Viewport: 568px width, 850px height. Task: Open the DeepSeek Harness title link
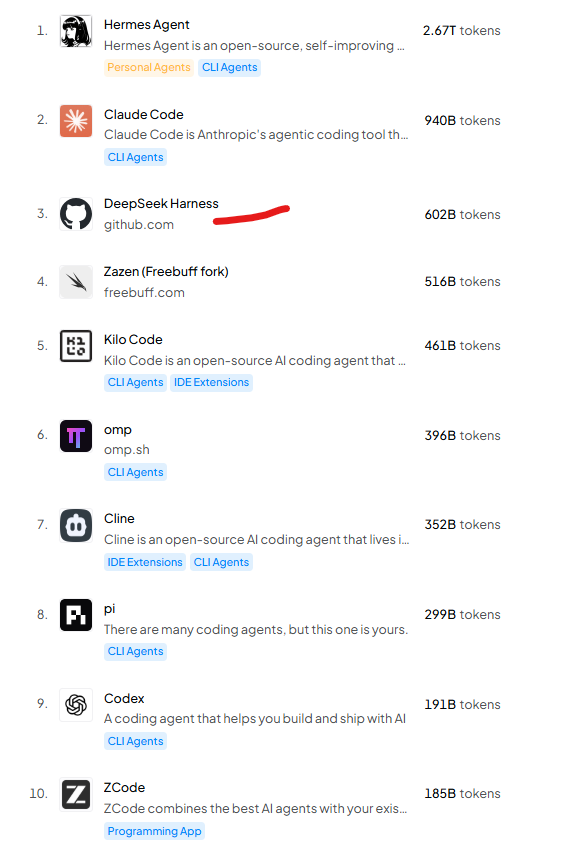(x=162, y=204)
